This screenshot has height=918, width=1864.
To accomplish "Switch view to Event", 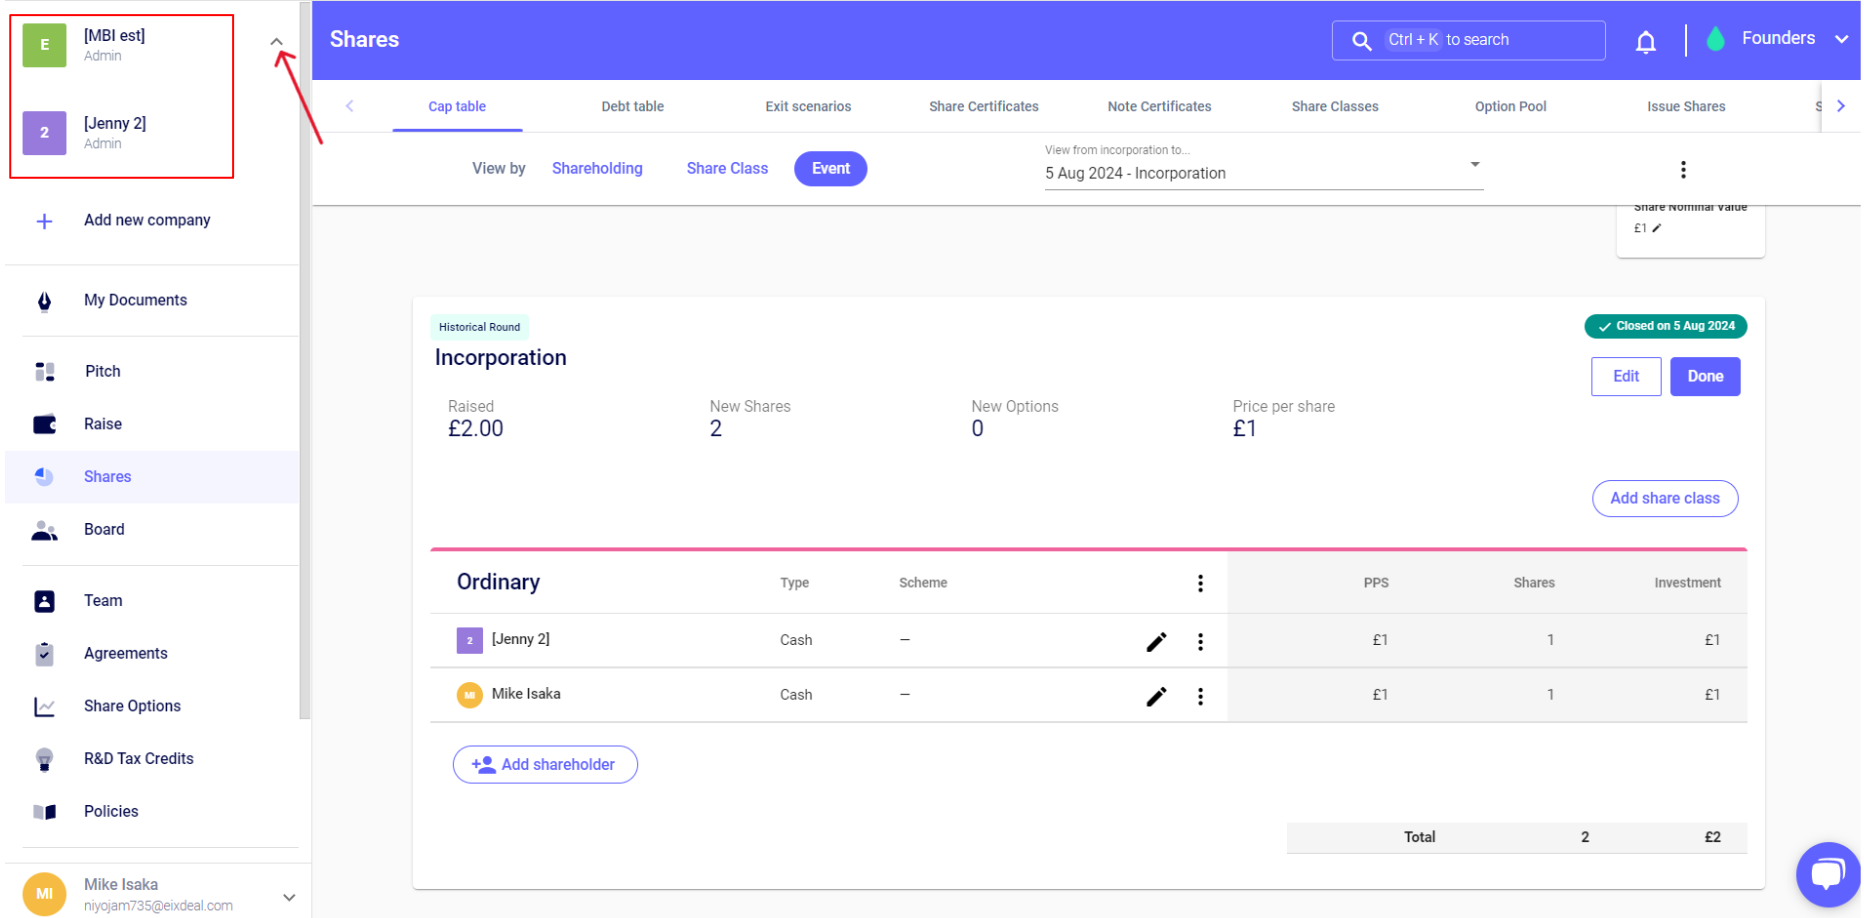I will click(830, 169).
